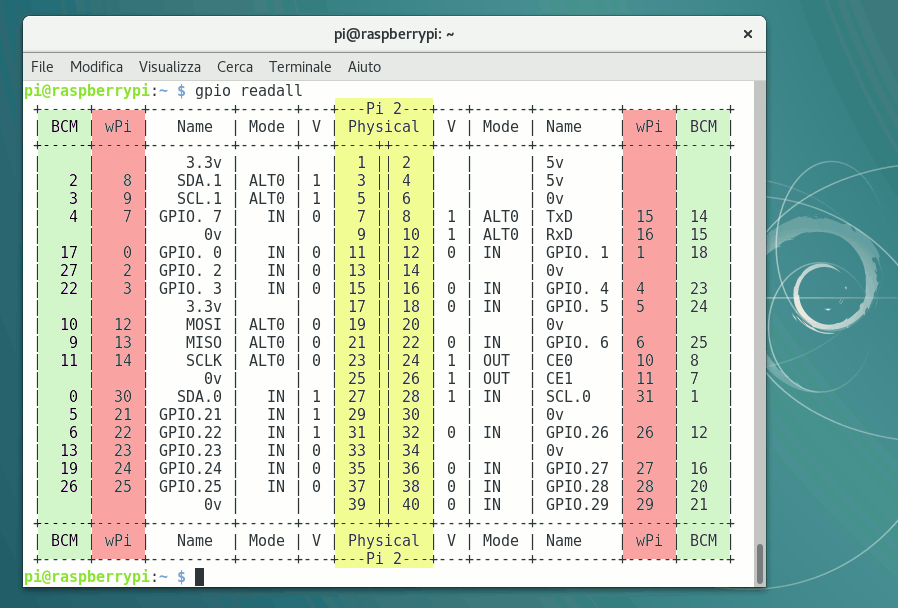898x608 pixels.
Task: Click the wPi column header
Action: [x=118, y=126]
